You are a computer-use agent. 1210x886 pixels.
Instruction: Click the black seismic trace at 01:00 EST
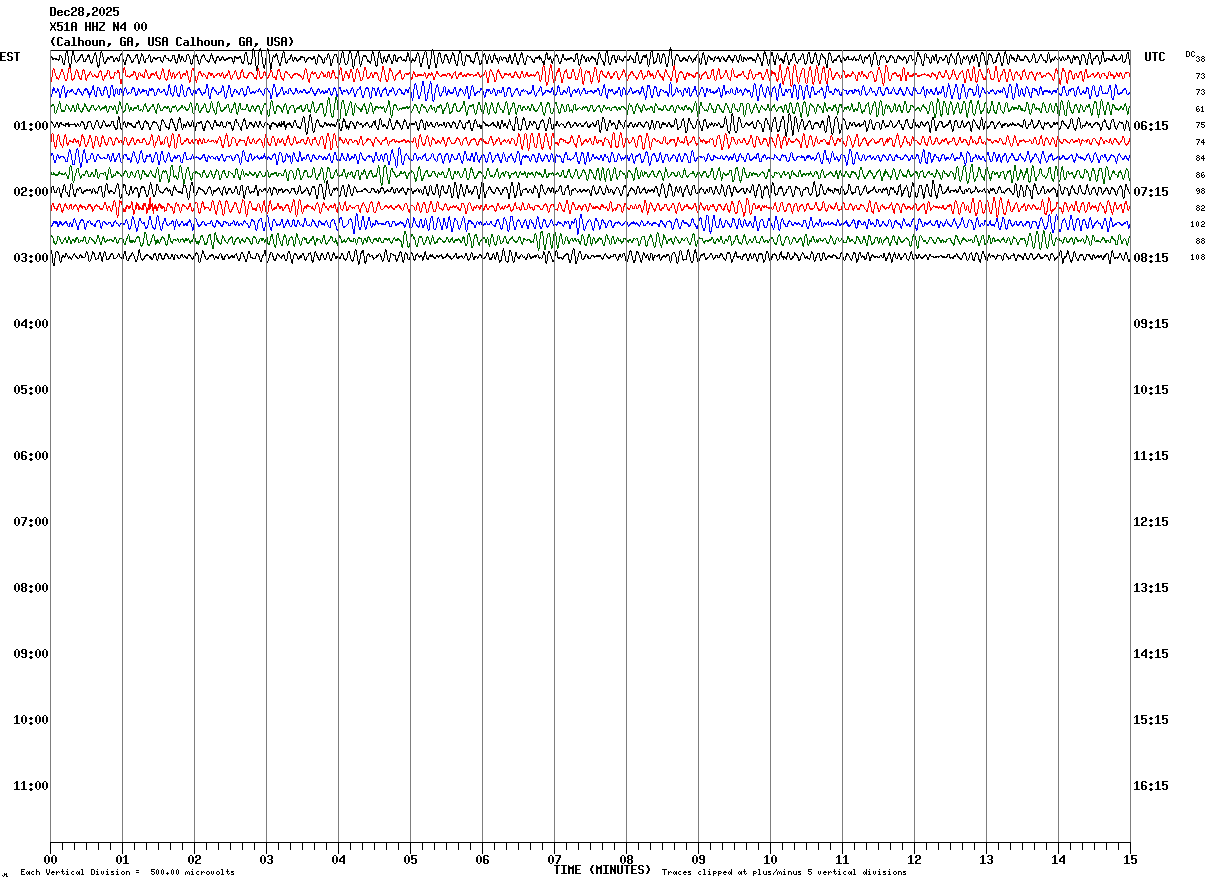click(590, 124)
